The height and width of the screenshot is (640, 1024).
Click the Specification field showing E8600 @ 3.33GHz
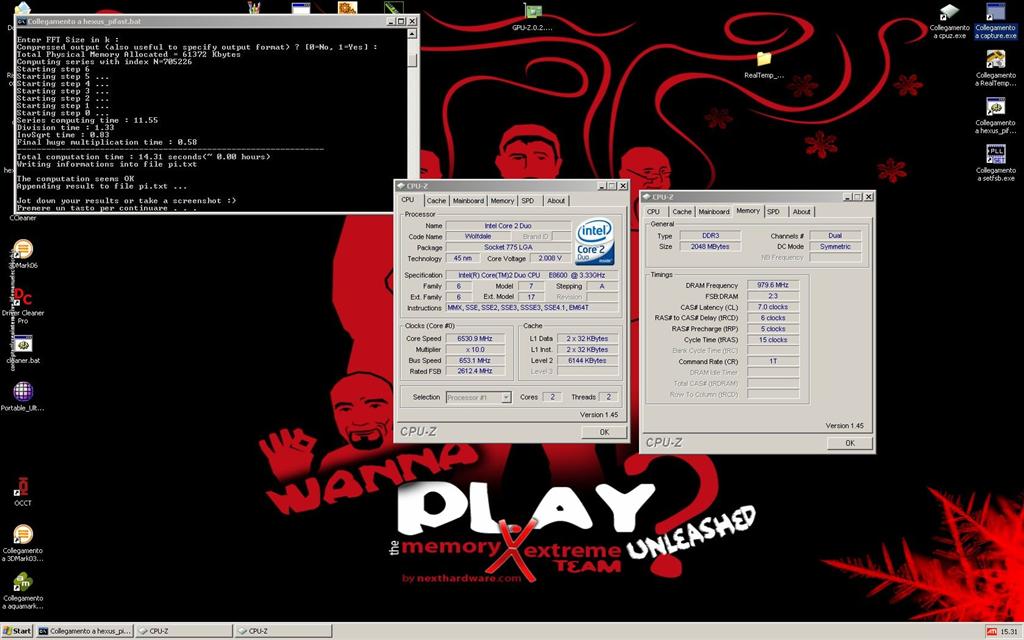(x=532, y=275)
